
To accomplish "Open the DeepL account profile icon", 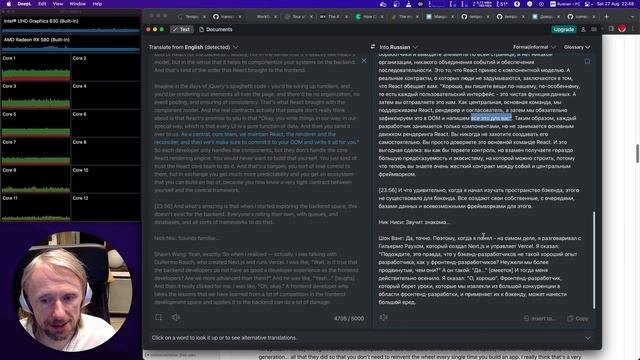I will click(x=583, y=29).
